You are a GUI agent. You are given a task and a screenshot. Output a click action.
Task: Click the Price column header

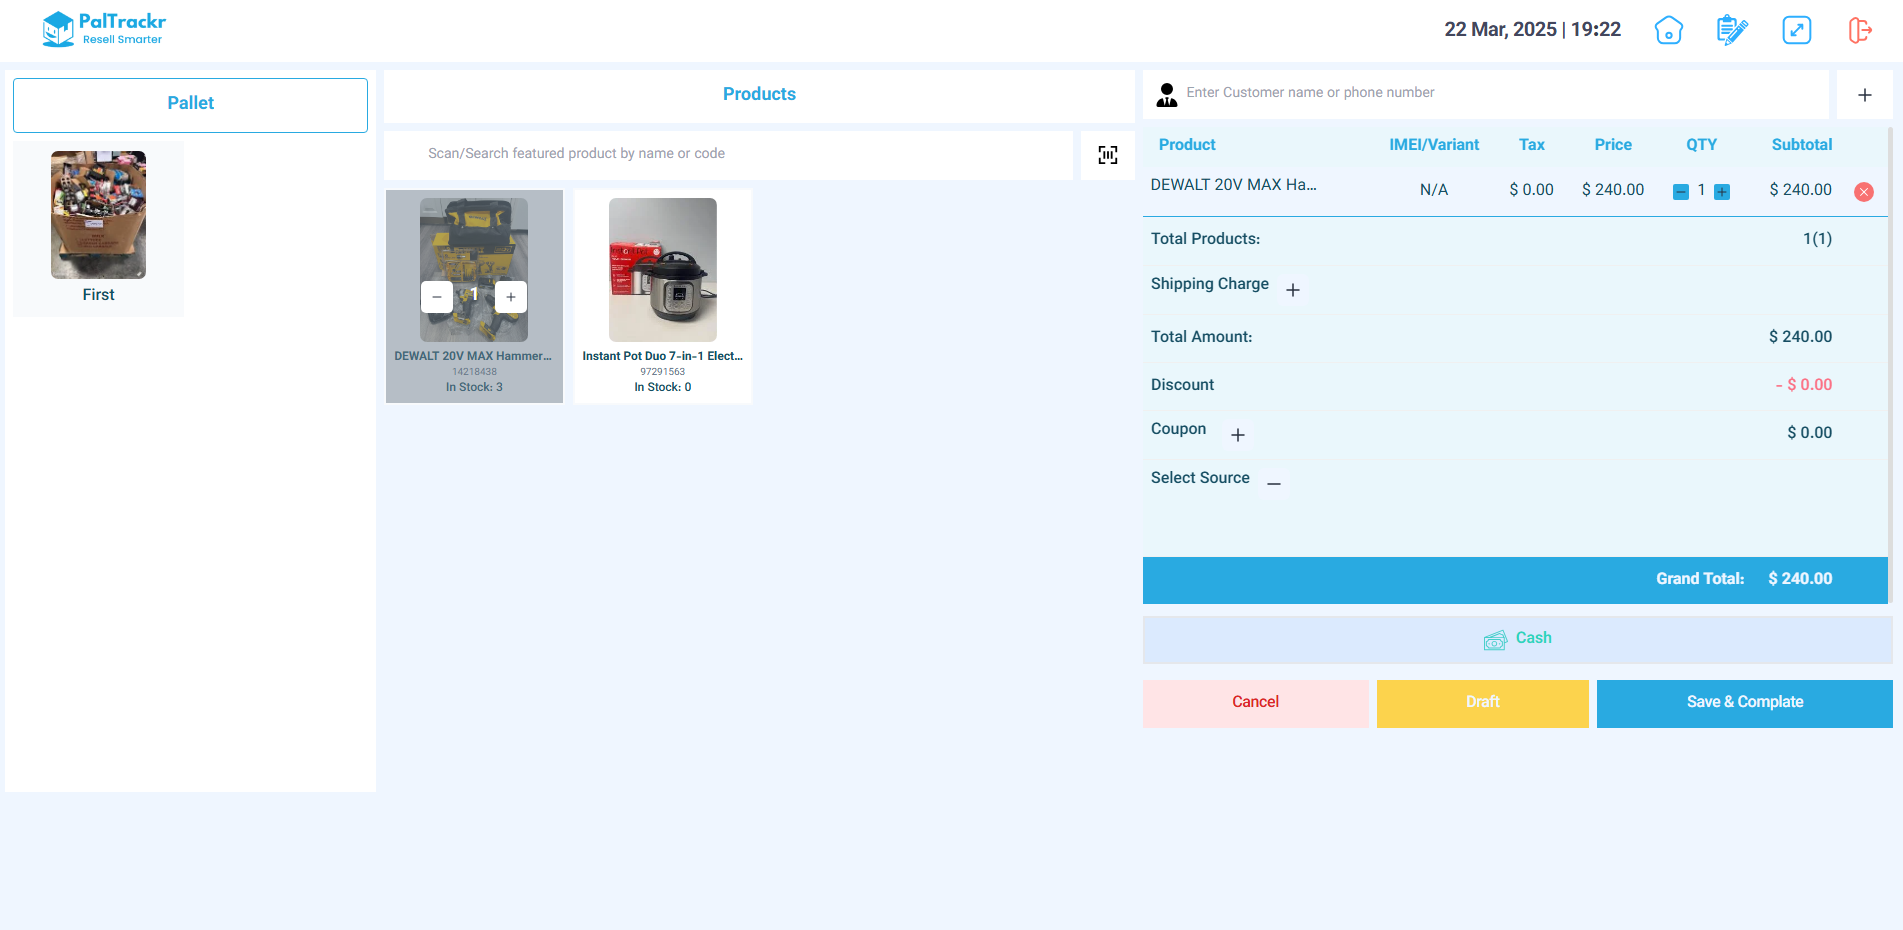(x=1613, y=145)
